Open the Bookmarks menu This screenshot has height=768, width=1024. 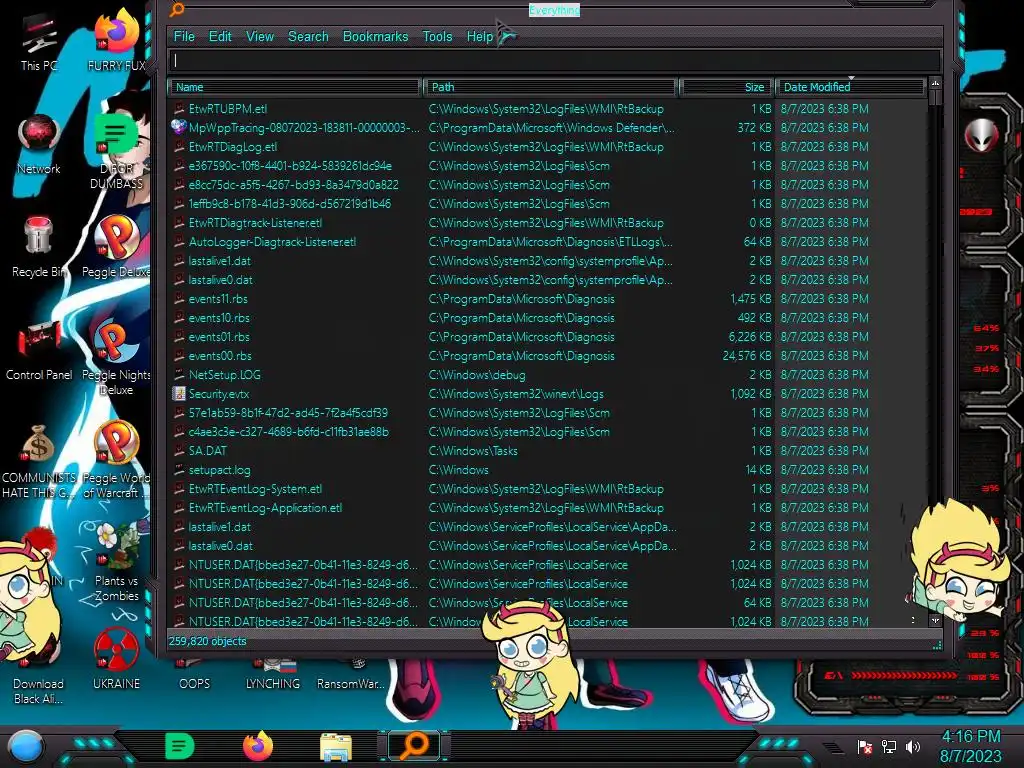376,37
